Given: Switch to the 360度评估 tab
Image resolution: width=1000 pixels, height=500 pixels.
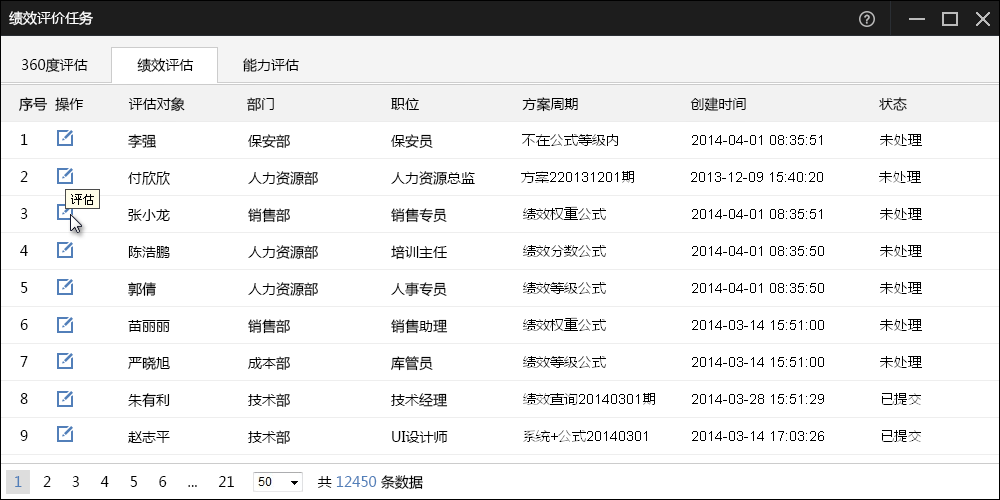Looking at the screenshot, I should [x=54, y=65].
